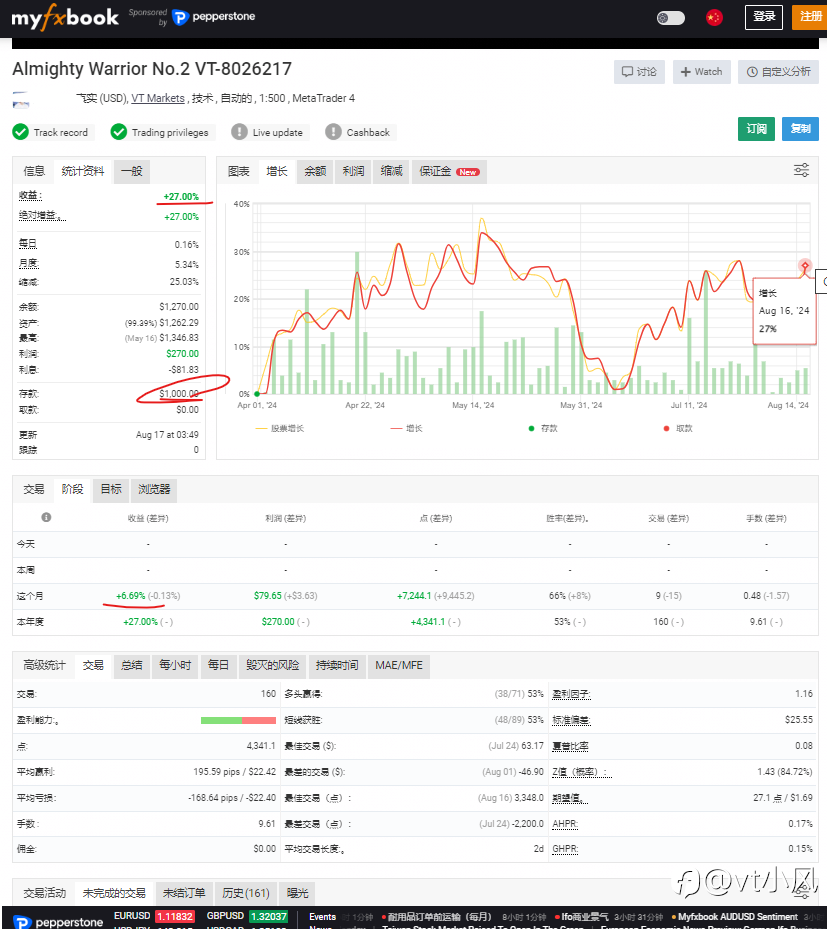Click the 盈利因子 profit factor label

571,694
